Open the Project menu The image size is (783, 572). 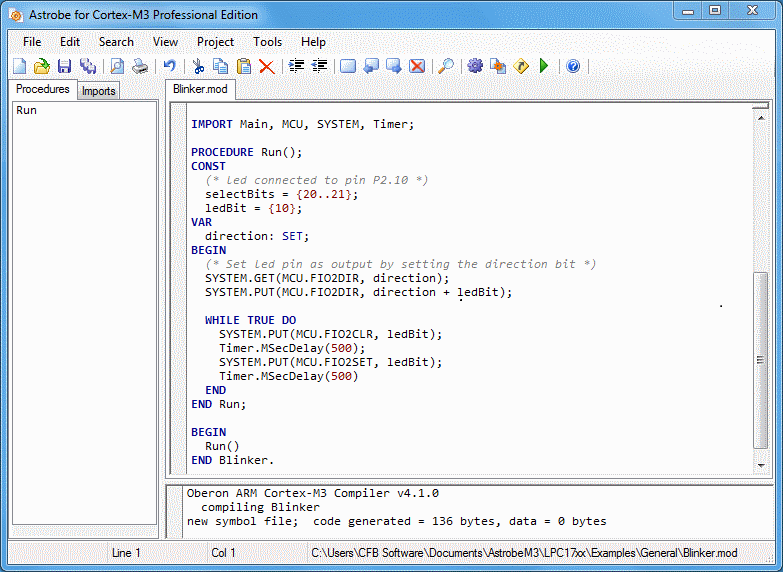click(x=215, y=42)
